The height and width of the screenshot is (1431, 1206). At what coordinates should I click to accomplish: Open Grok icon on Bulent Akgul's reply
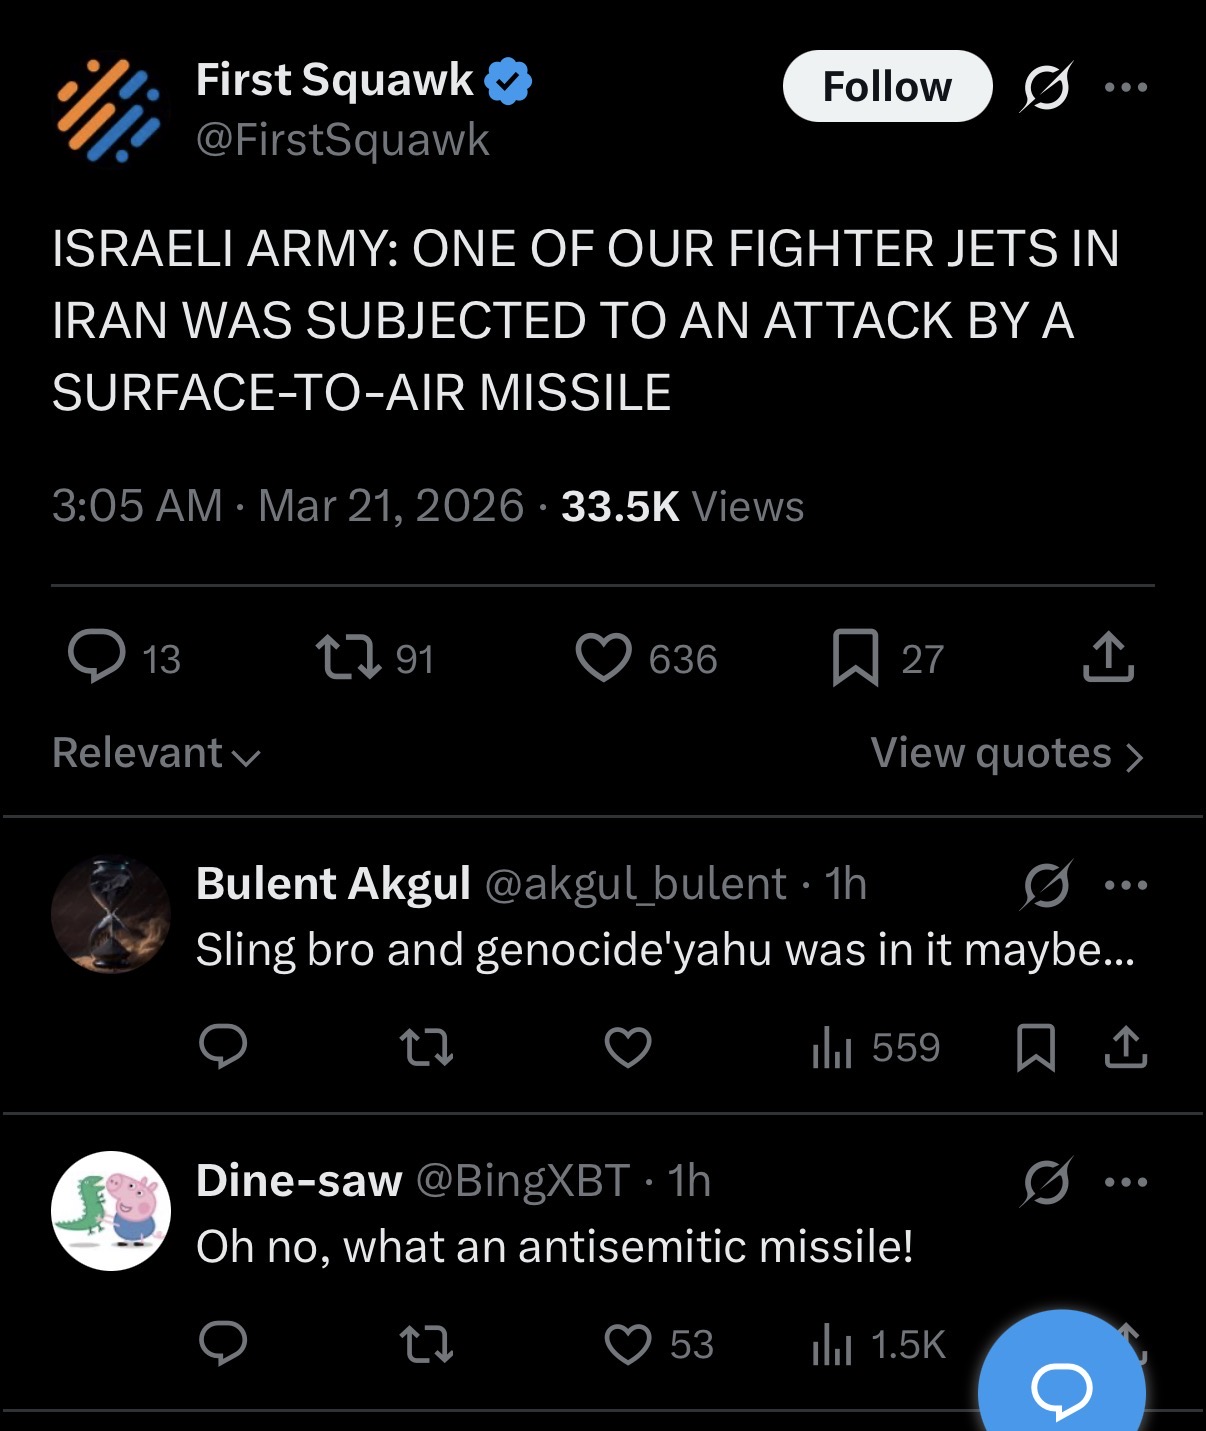pyautogui.click(x=1046, y=885)
